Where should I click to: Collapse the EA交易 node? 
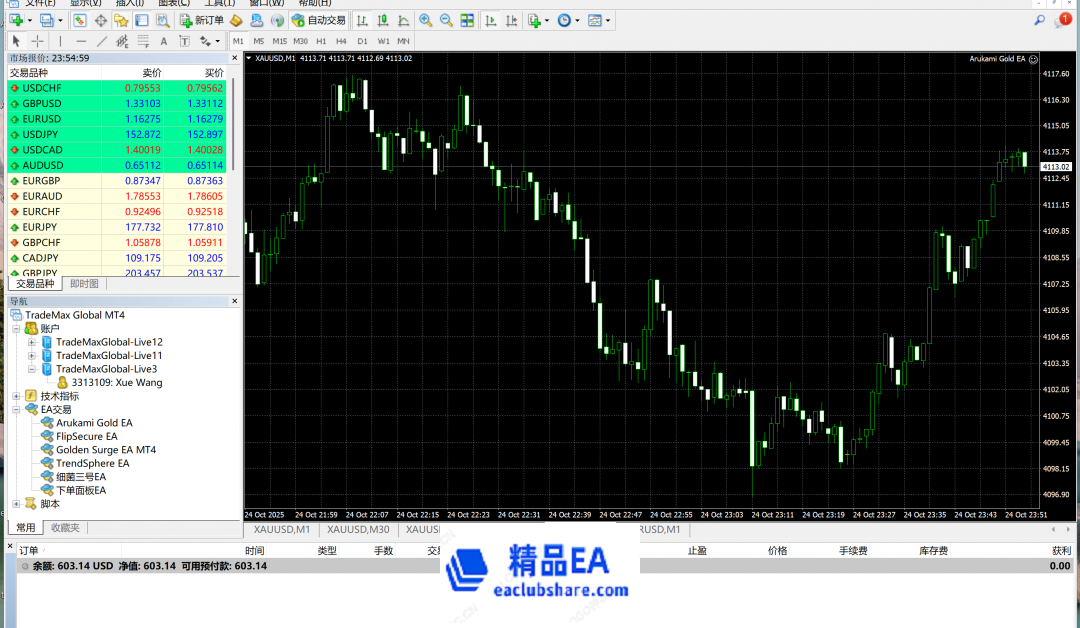[x=16, y=410]
